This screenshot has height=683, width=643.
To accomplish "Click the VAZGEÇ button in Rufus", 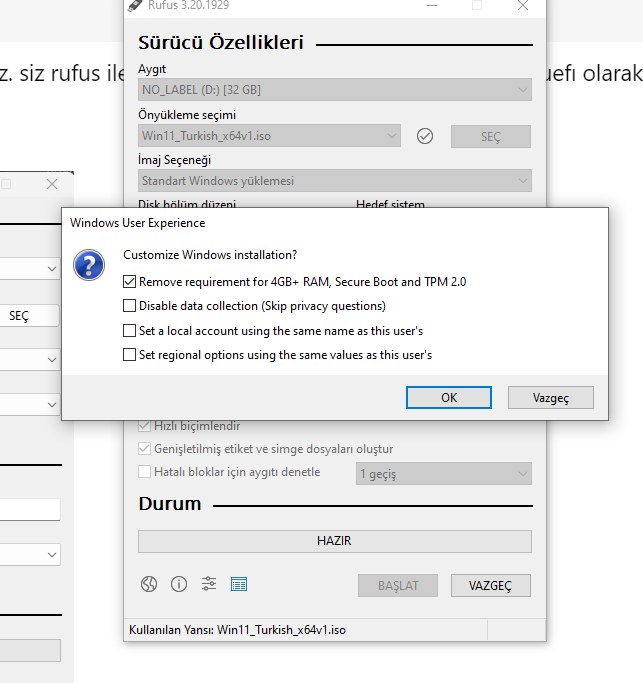I will point(491,585).
